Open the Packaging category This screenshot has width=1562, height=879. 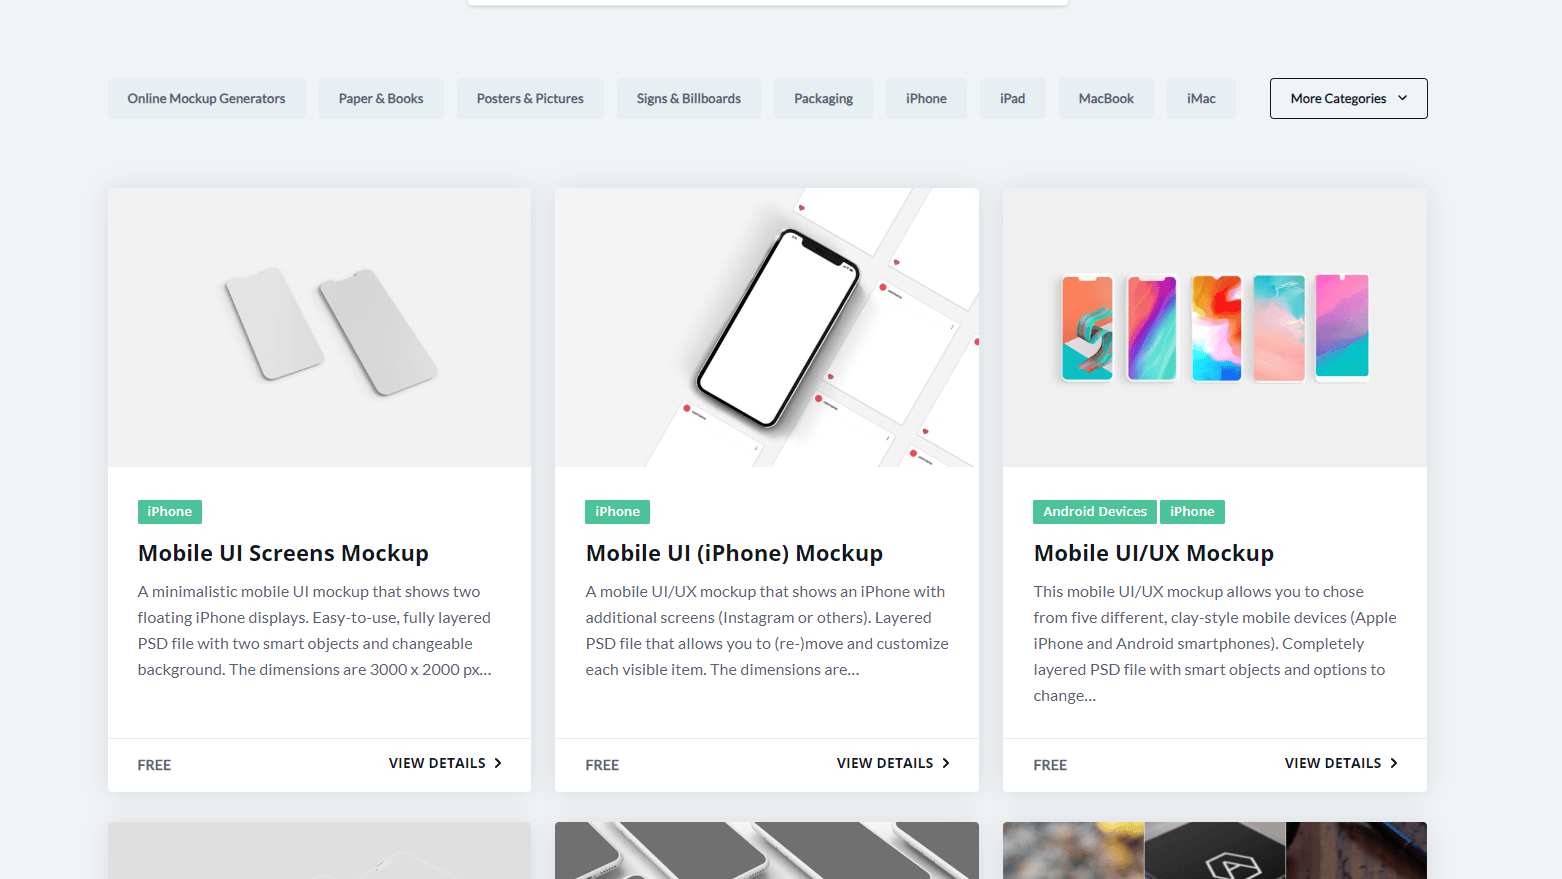pos(823,98)
